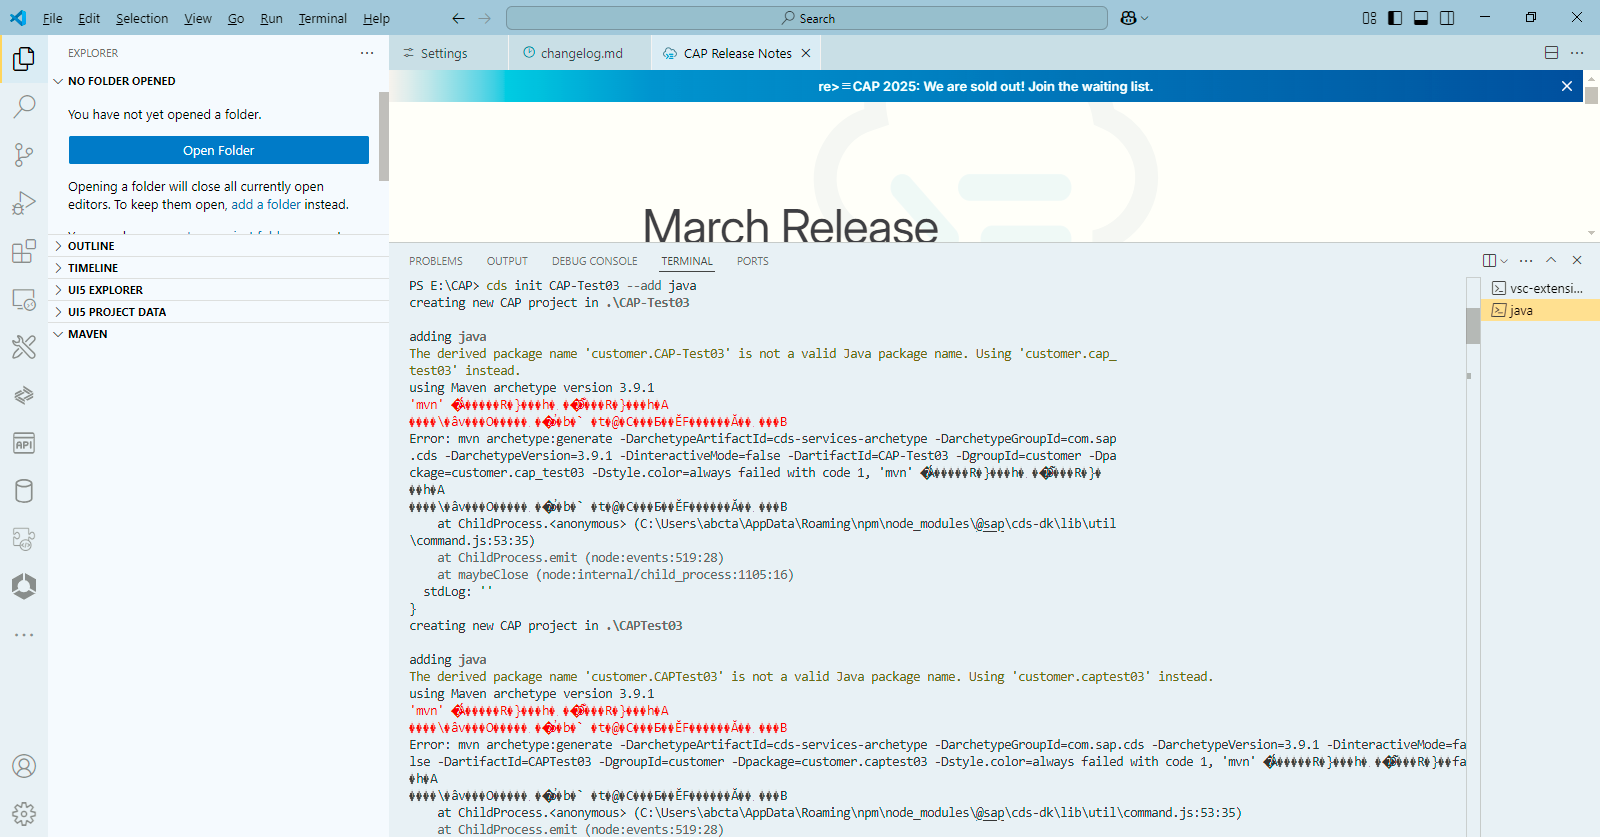The height and width of the screenshot is (837, 1600).
Task: Open the Explorer view in activity bar
Action: coord(24,59)
